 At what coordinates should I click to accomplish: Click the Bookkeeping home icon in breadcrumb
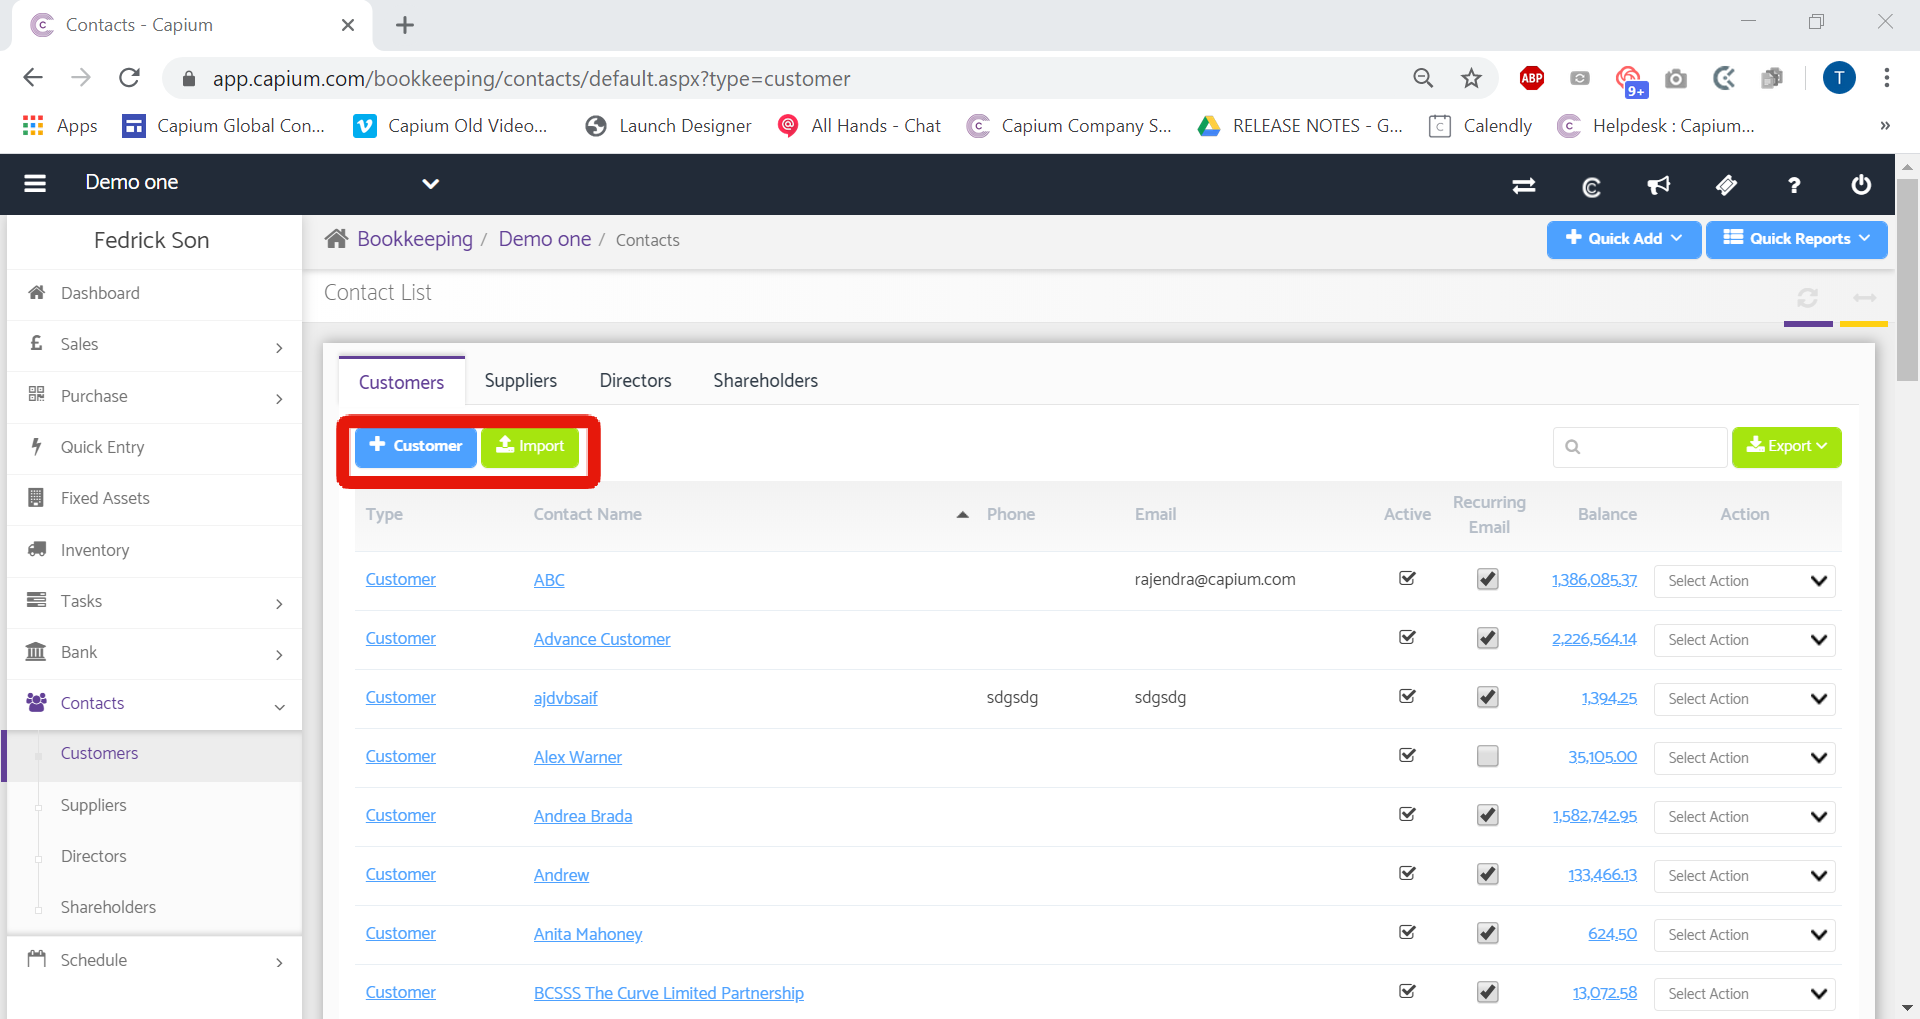click(x=336, y=239)
